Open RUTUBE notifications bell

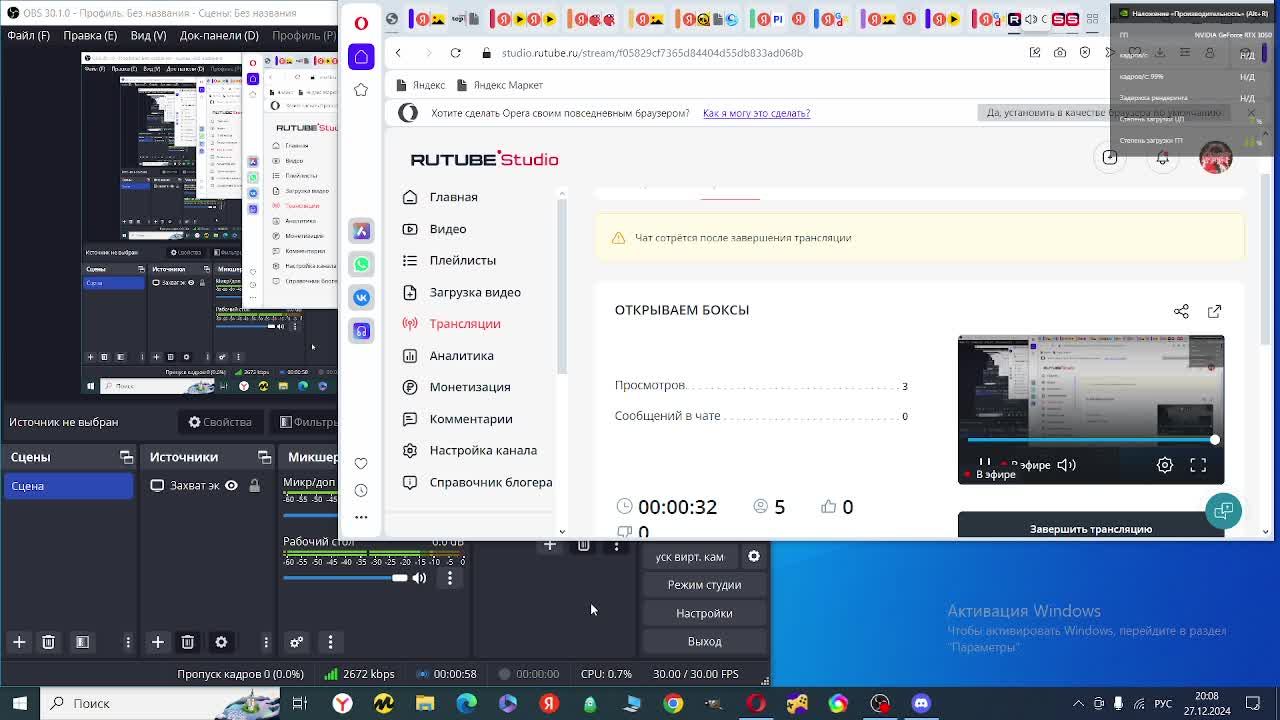1162,158
